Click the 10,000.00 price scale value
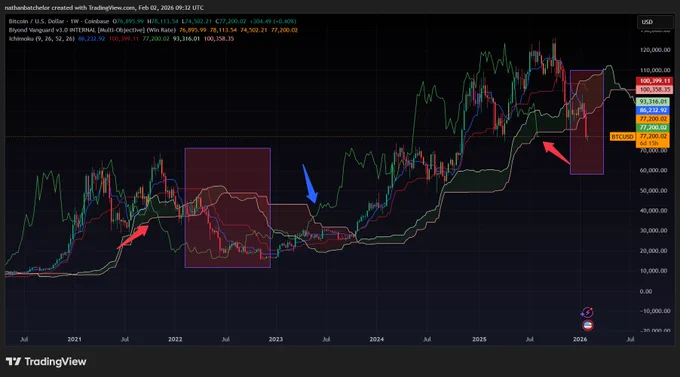Screen dimensions: 680x377 click(x=654, y=271)
